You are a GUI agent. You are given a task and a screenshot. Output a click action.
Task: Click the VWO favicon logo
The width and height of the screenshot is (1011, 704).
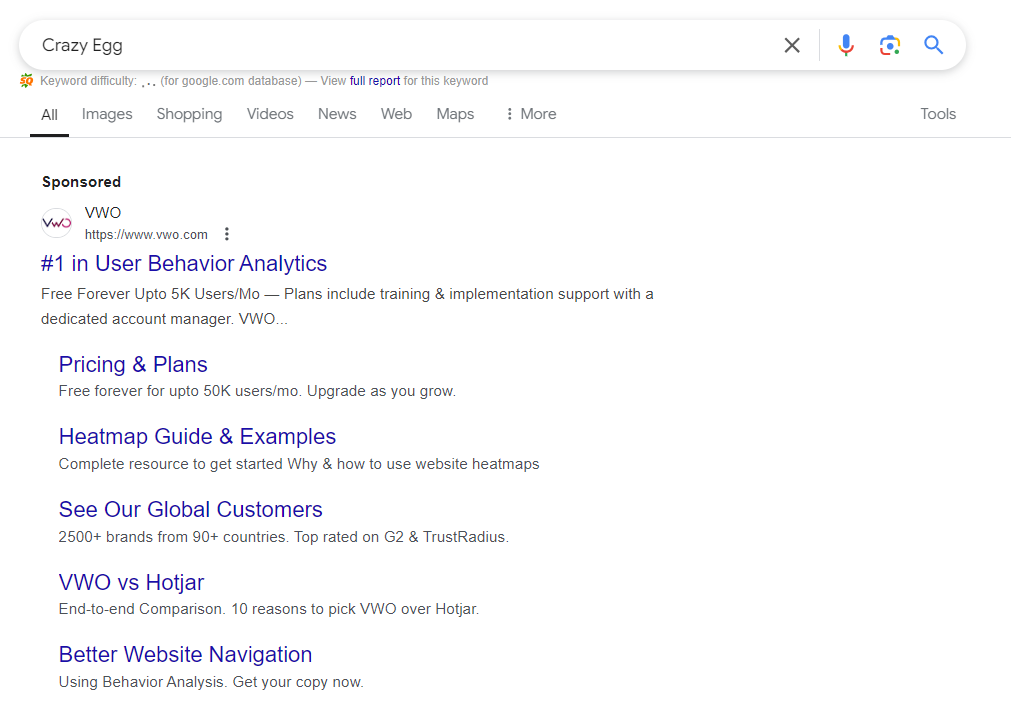click(x=57, y=223)
